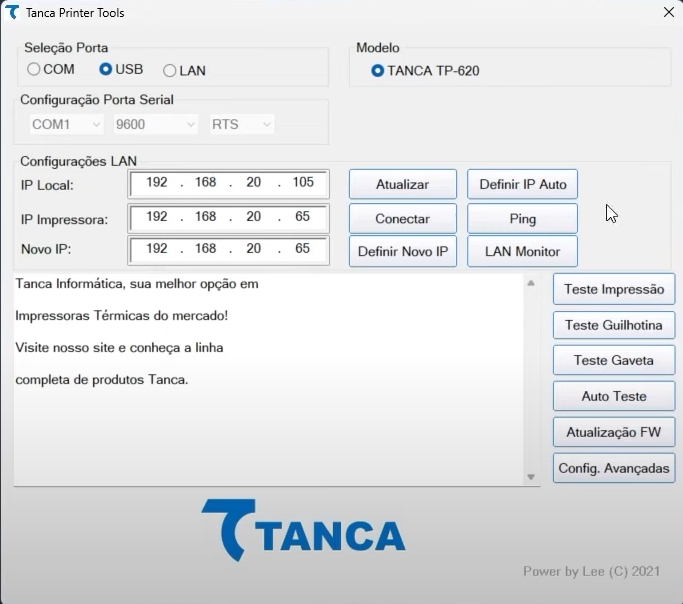Click Definir IP Auto
Screen dimensions: 683x604
(x=522, y=184)
